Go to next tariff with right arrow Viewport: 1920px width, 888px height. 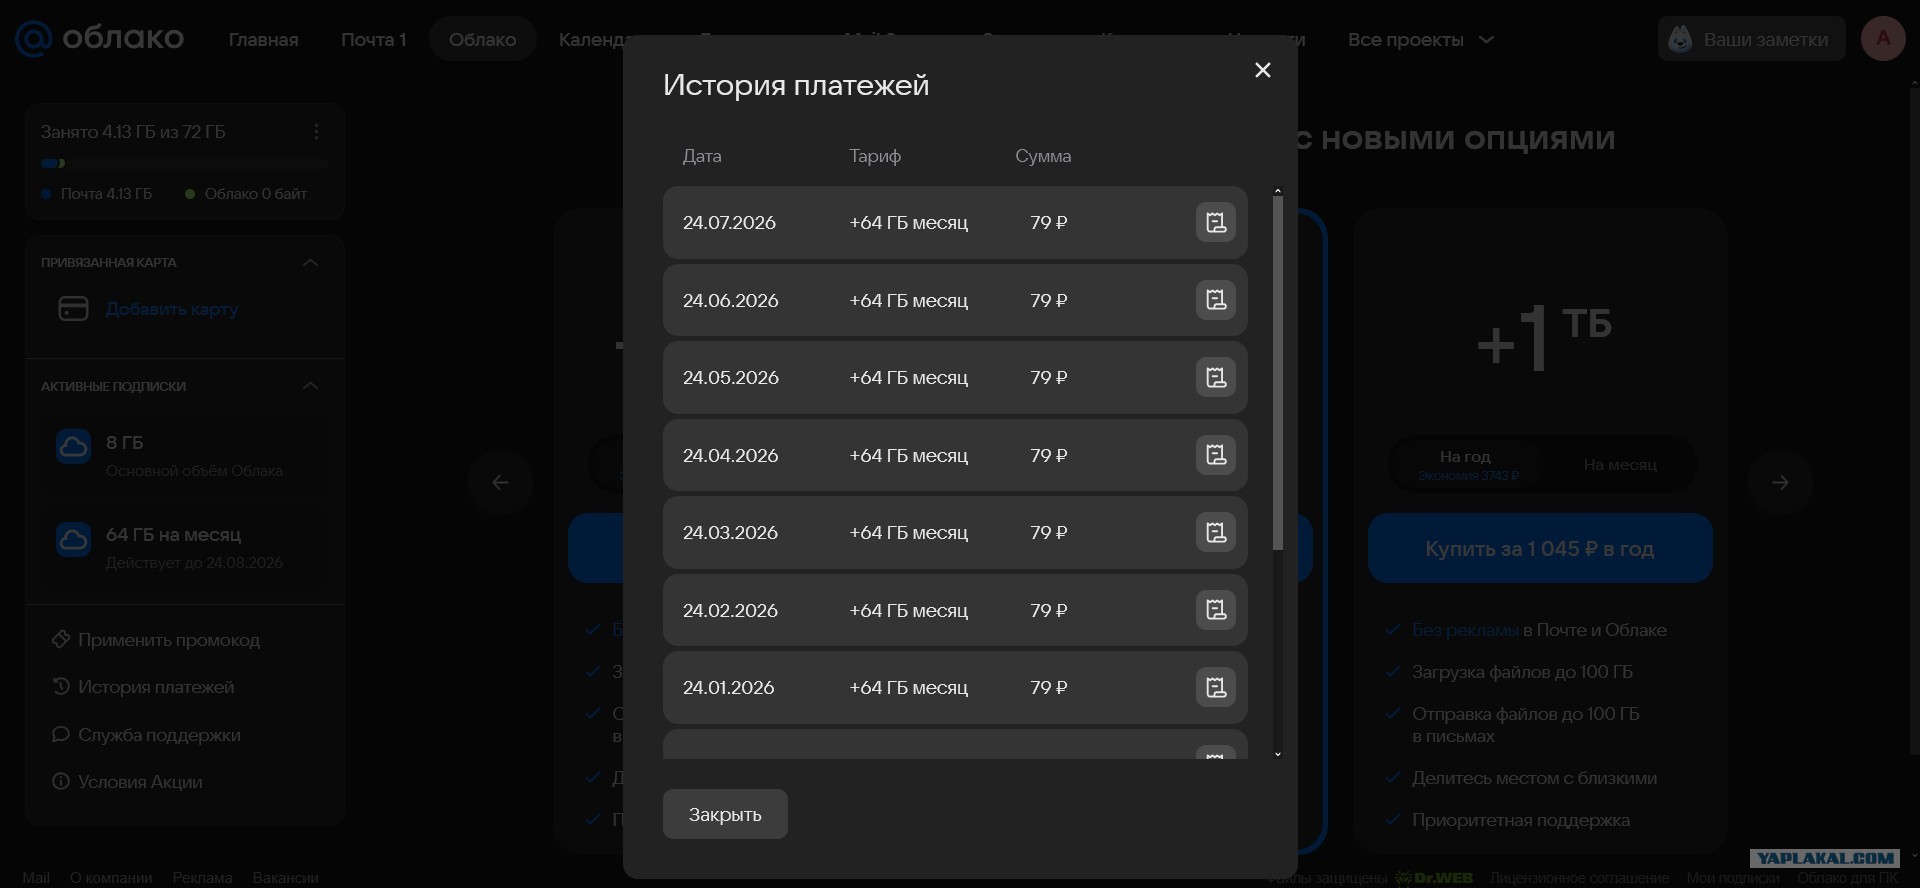1780,482
